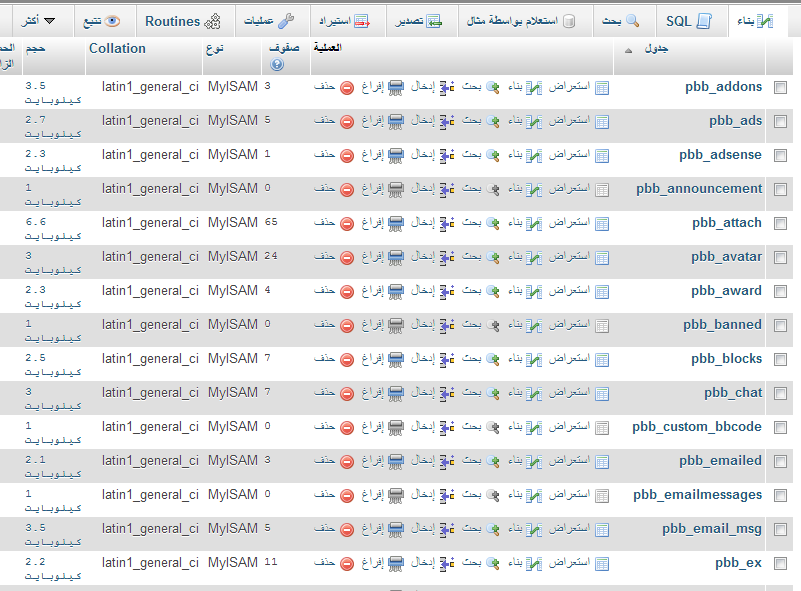Click the red drop icon for pbb_ex

[x=347, y=564]
